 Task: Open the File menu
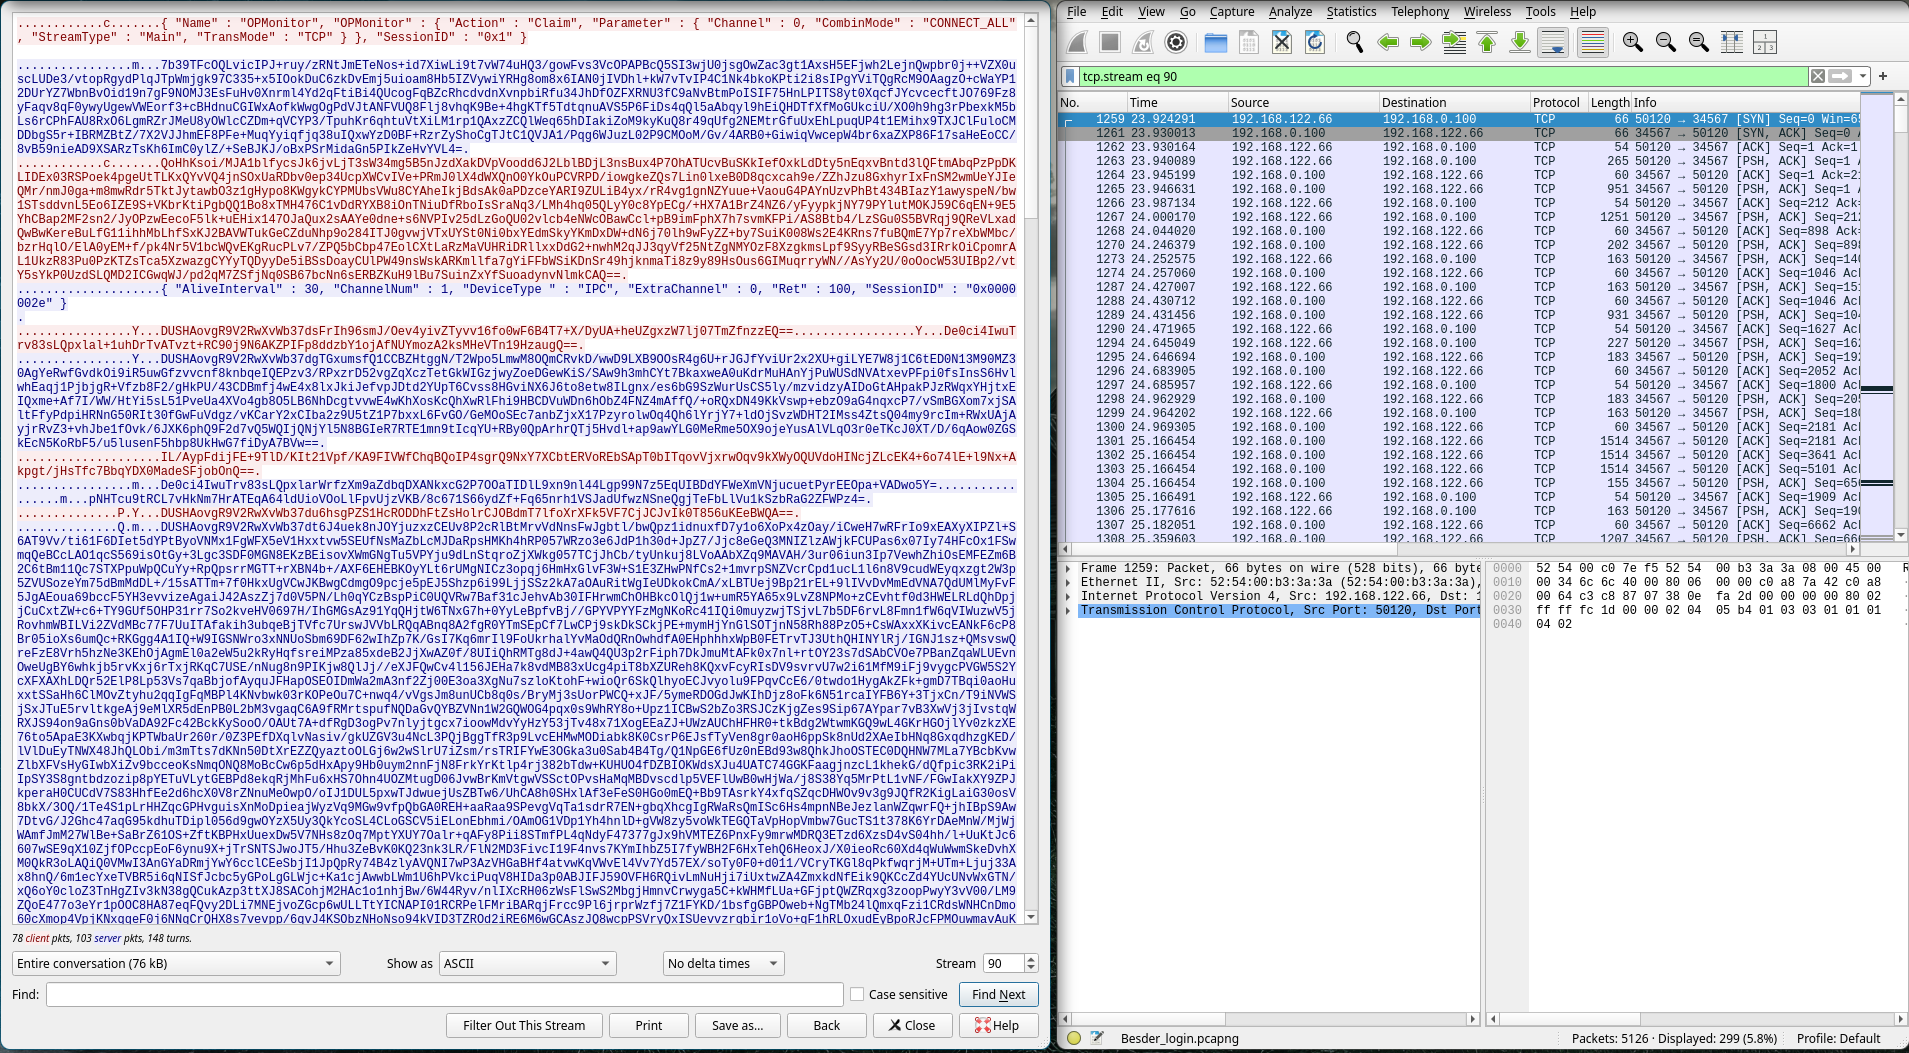pos(1076,11)
